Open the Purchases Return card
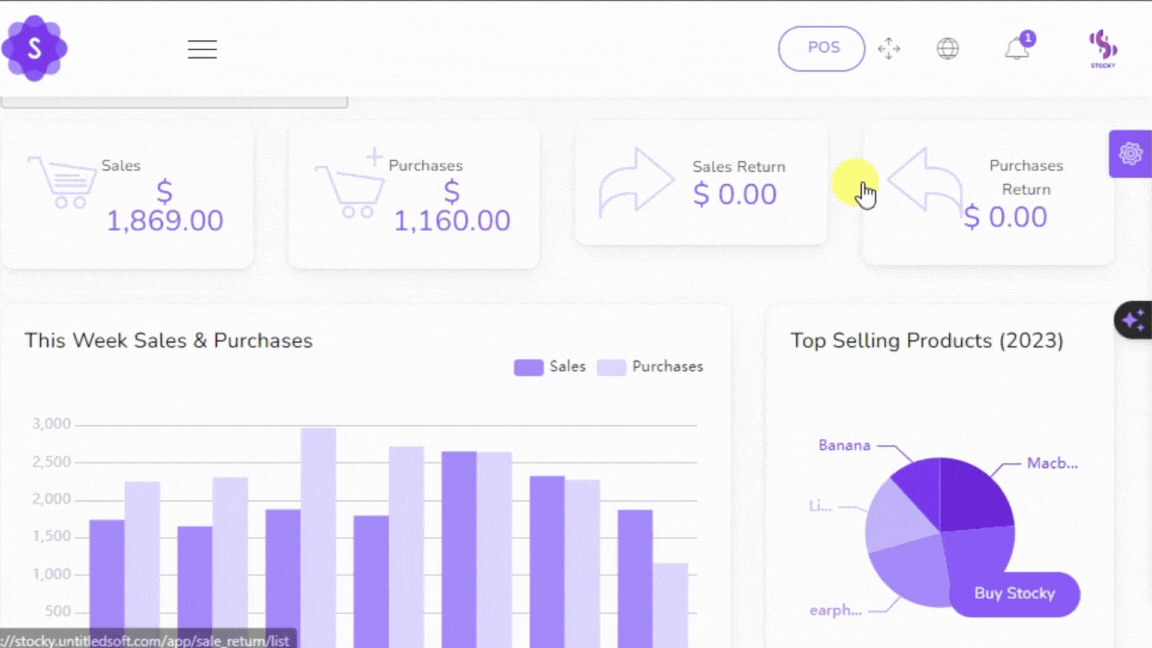 click(x=988, y=195)
